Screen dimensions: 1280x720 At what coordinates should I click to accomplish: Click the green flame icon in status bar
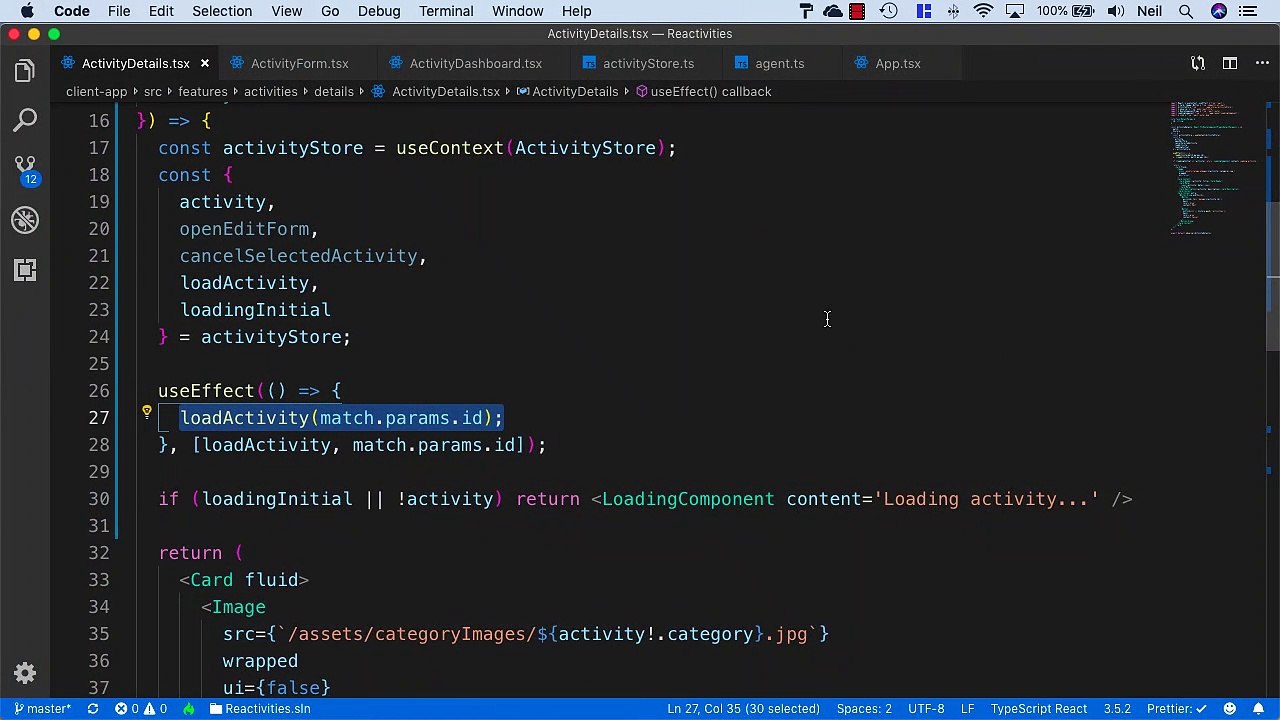[x=188, y=708]
